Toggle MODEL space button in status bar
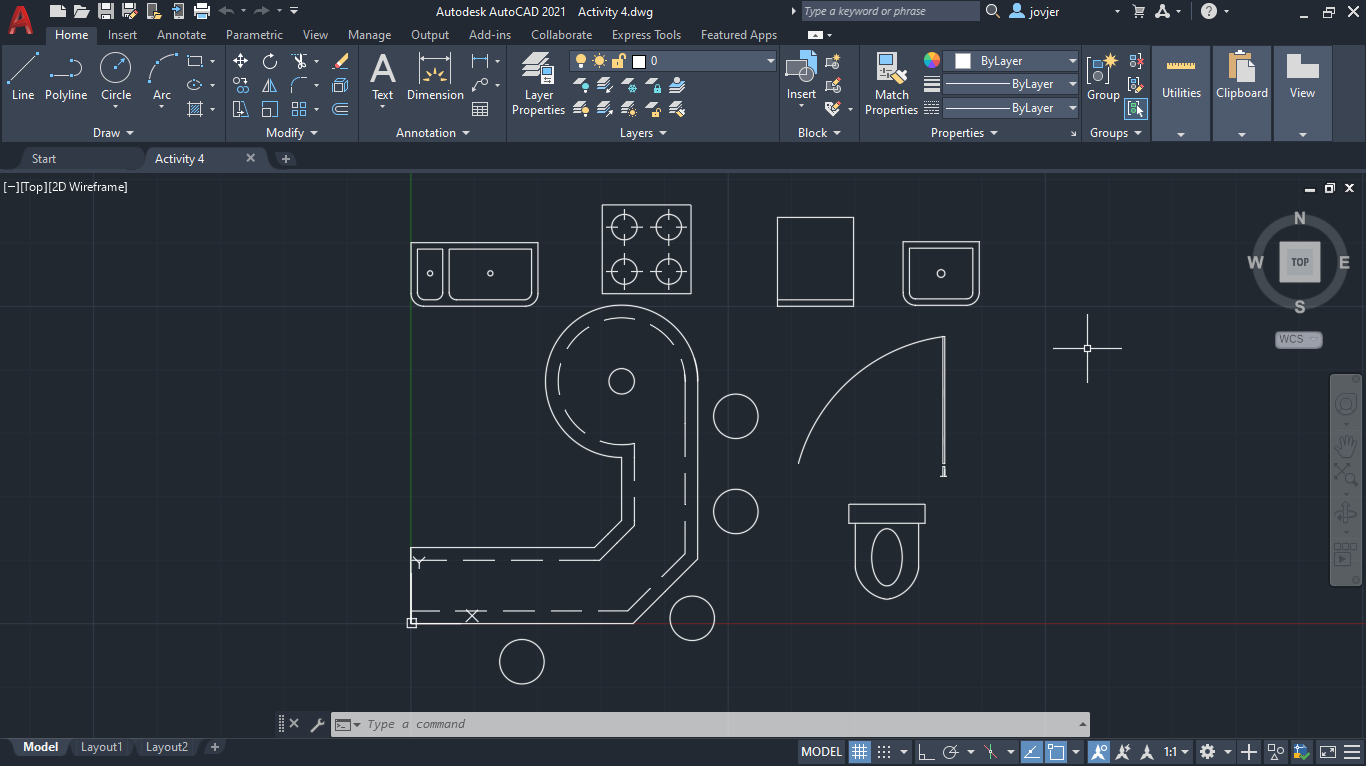Screen dimensions: 1366x766 click(x=822, y=751)
